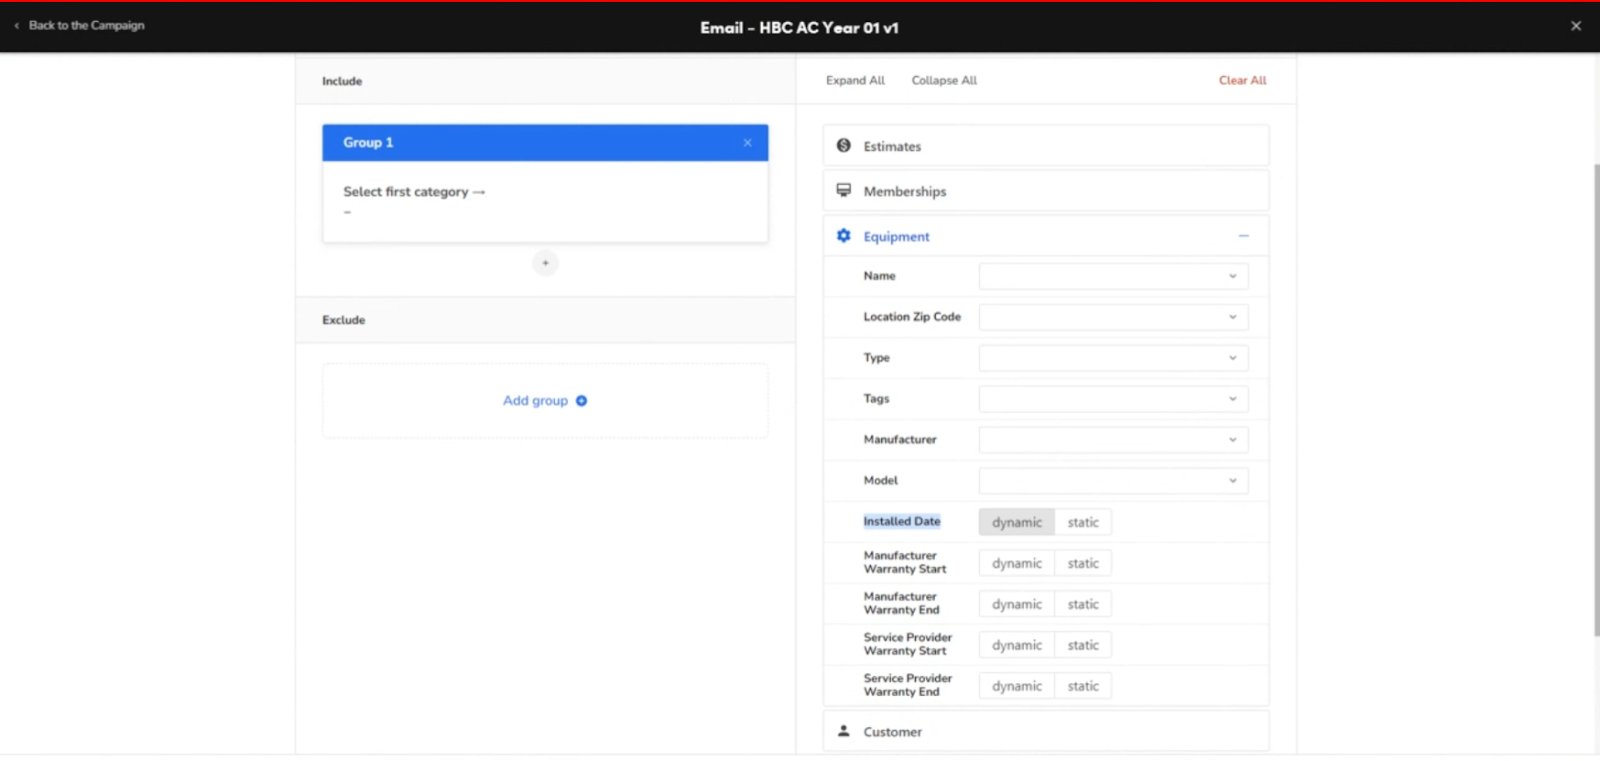Remove Group 1 with its X icon

[x=747, y=143]
